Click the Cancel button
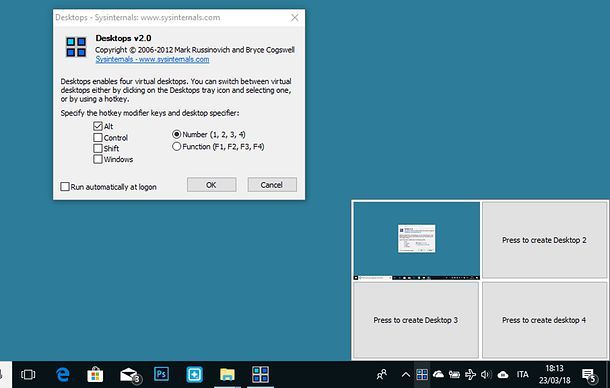Image resolution: width=610 pixels, height=388 pixels. (x=272, y=185)
